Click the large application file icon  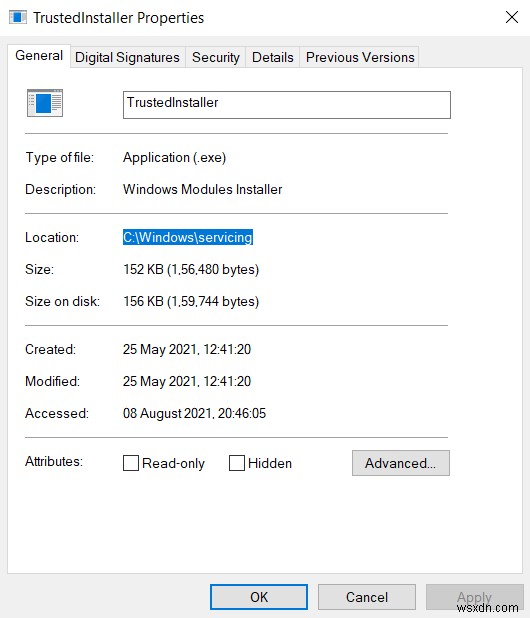click(x=45, y=103)
